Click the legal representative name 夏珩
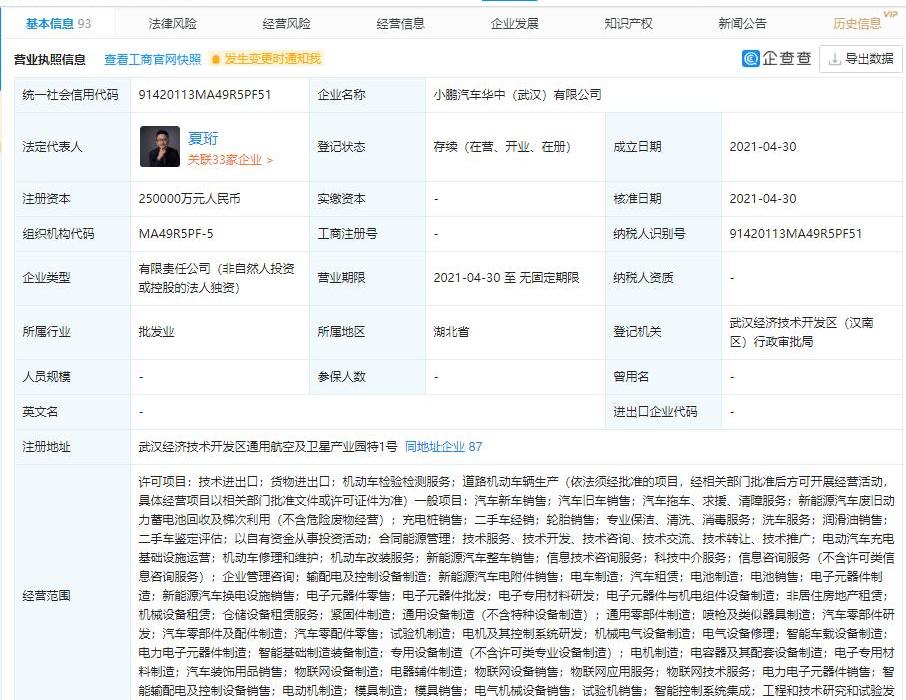 tap(203, 138)
